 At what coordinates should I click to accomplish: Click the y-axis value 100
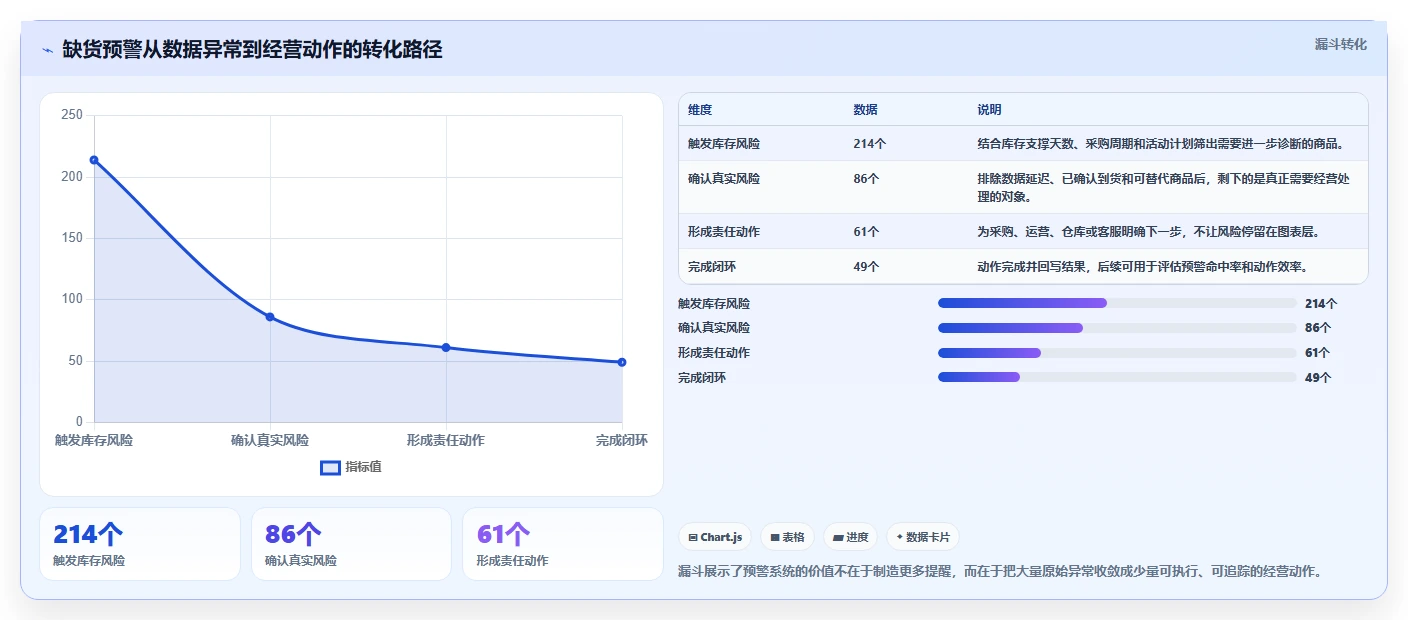coord(72,299)
